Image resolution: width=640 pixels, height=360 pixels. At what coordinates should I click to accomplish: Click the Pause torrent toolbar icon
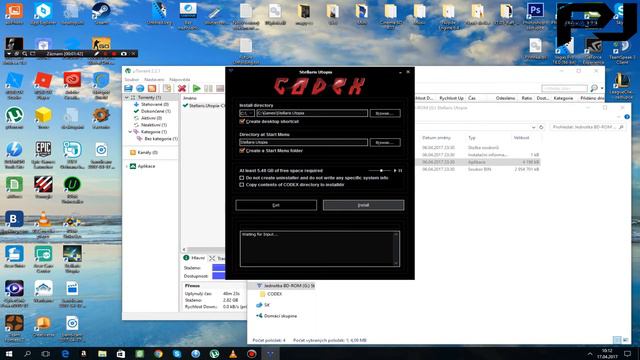click(x=208, y=89)
